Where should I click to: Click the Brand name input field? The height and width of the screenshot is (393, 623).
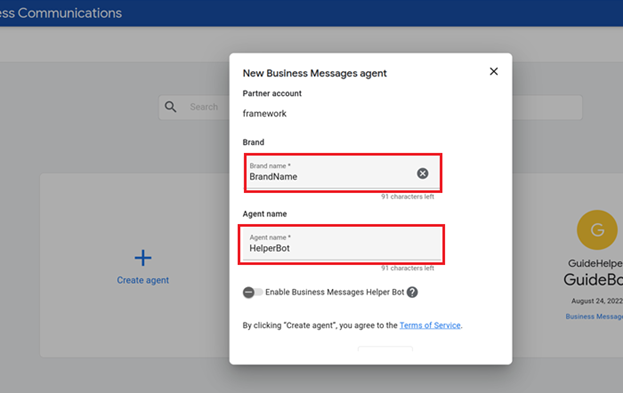[x=342, y=173]
